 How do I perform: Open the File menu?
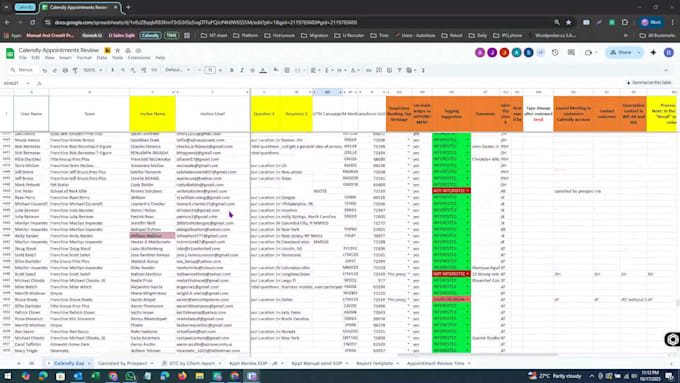coord(23,58)
